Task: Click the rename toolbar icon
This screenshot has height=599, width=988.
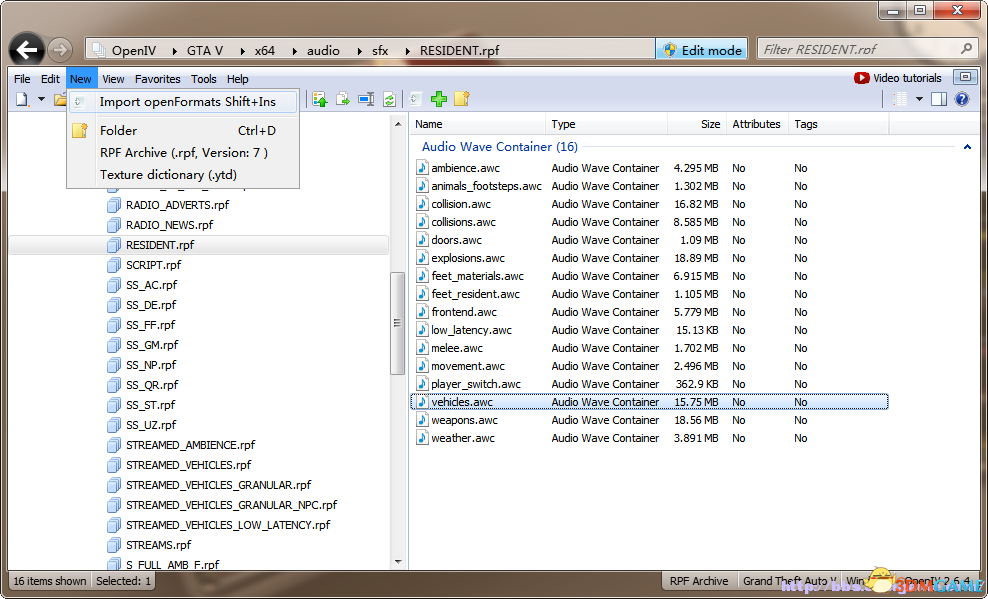Action: [366, 99]
